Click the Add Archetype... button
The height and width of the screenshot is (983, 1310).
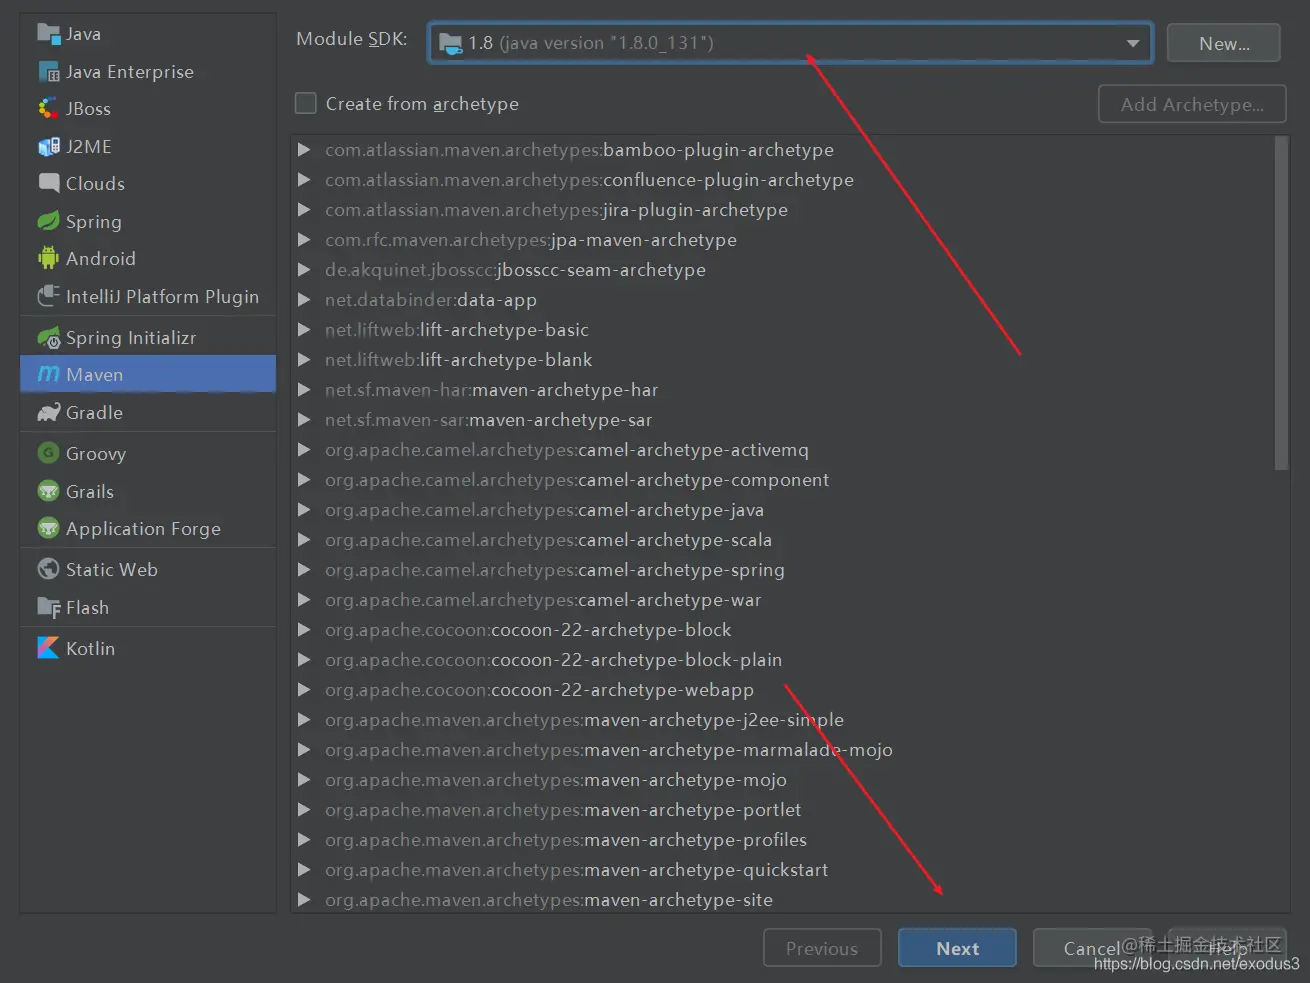click(1192, 104)
